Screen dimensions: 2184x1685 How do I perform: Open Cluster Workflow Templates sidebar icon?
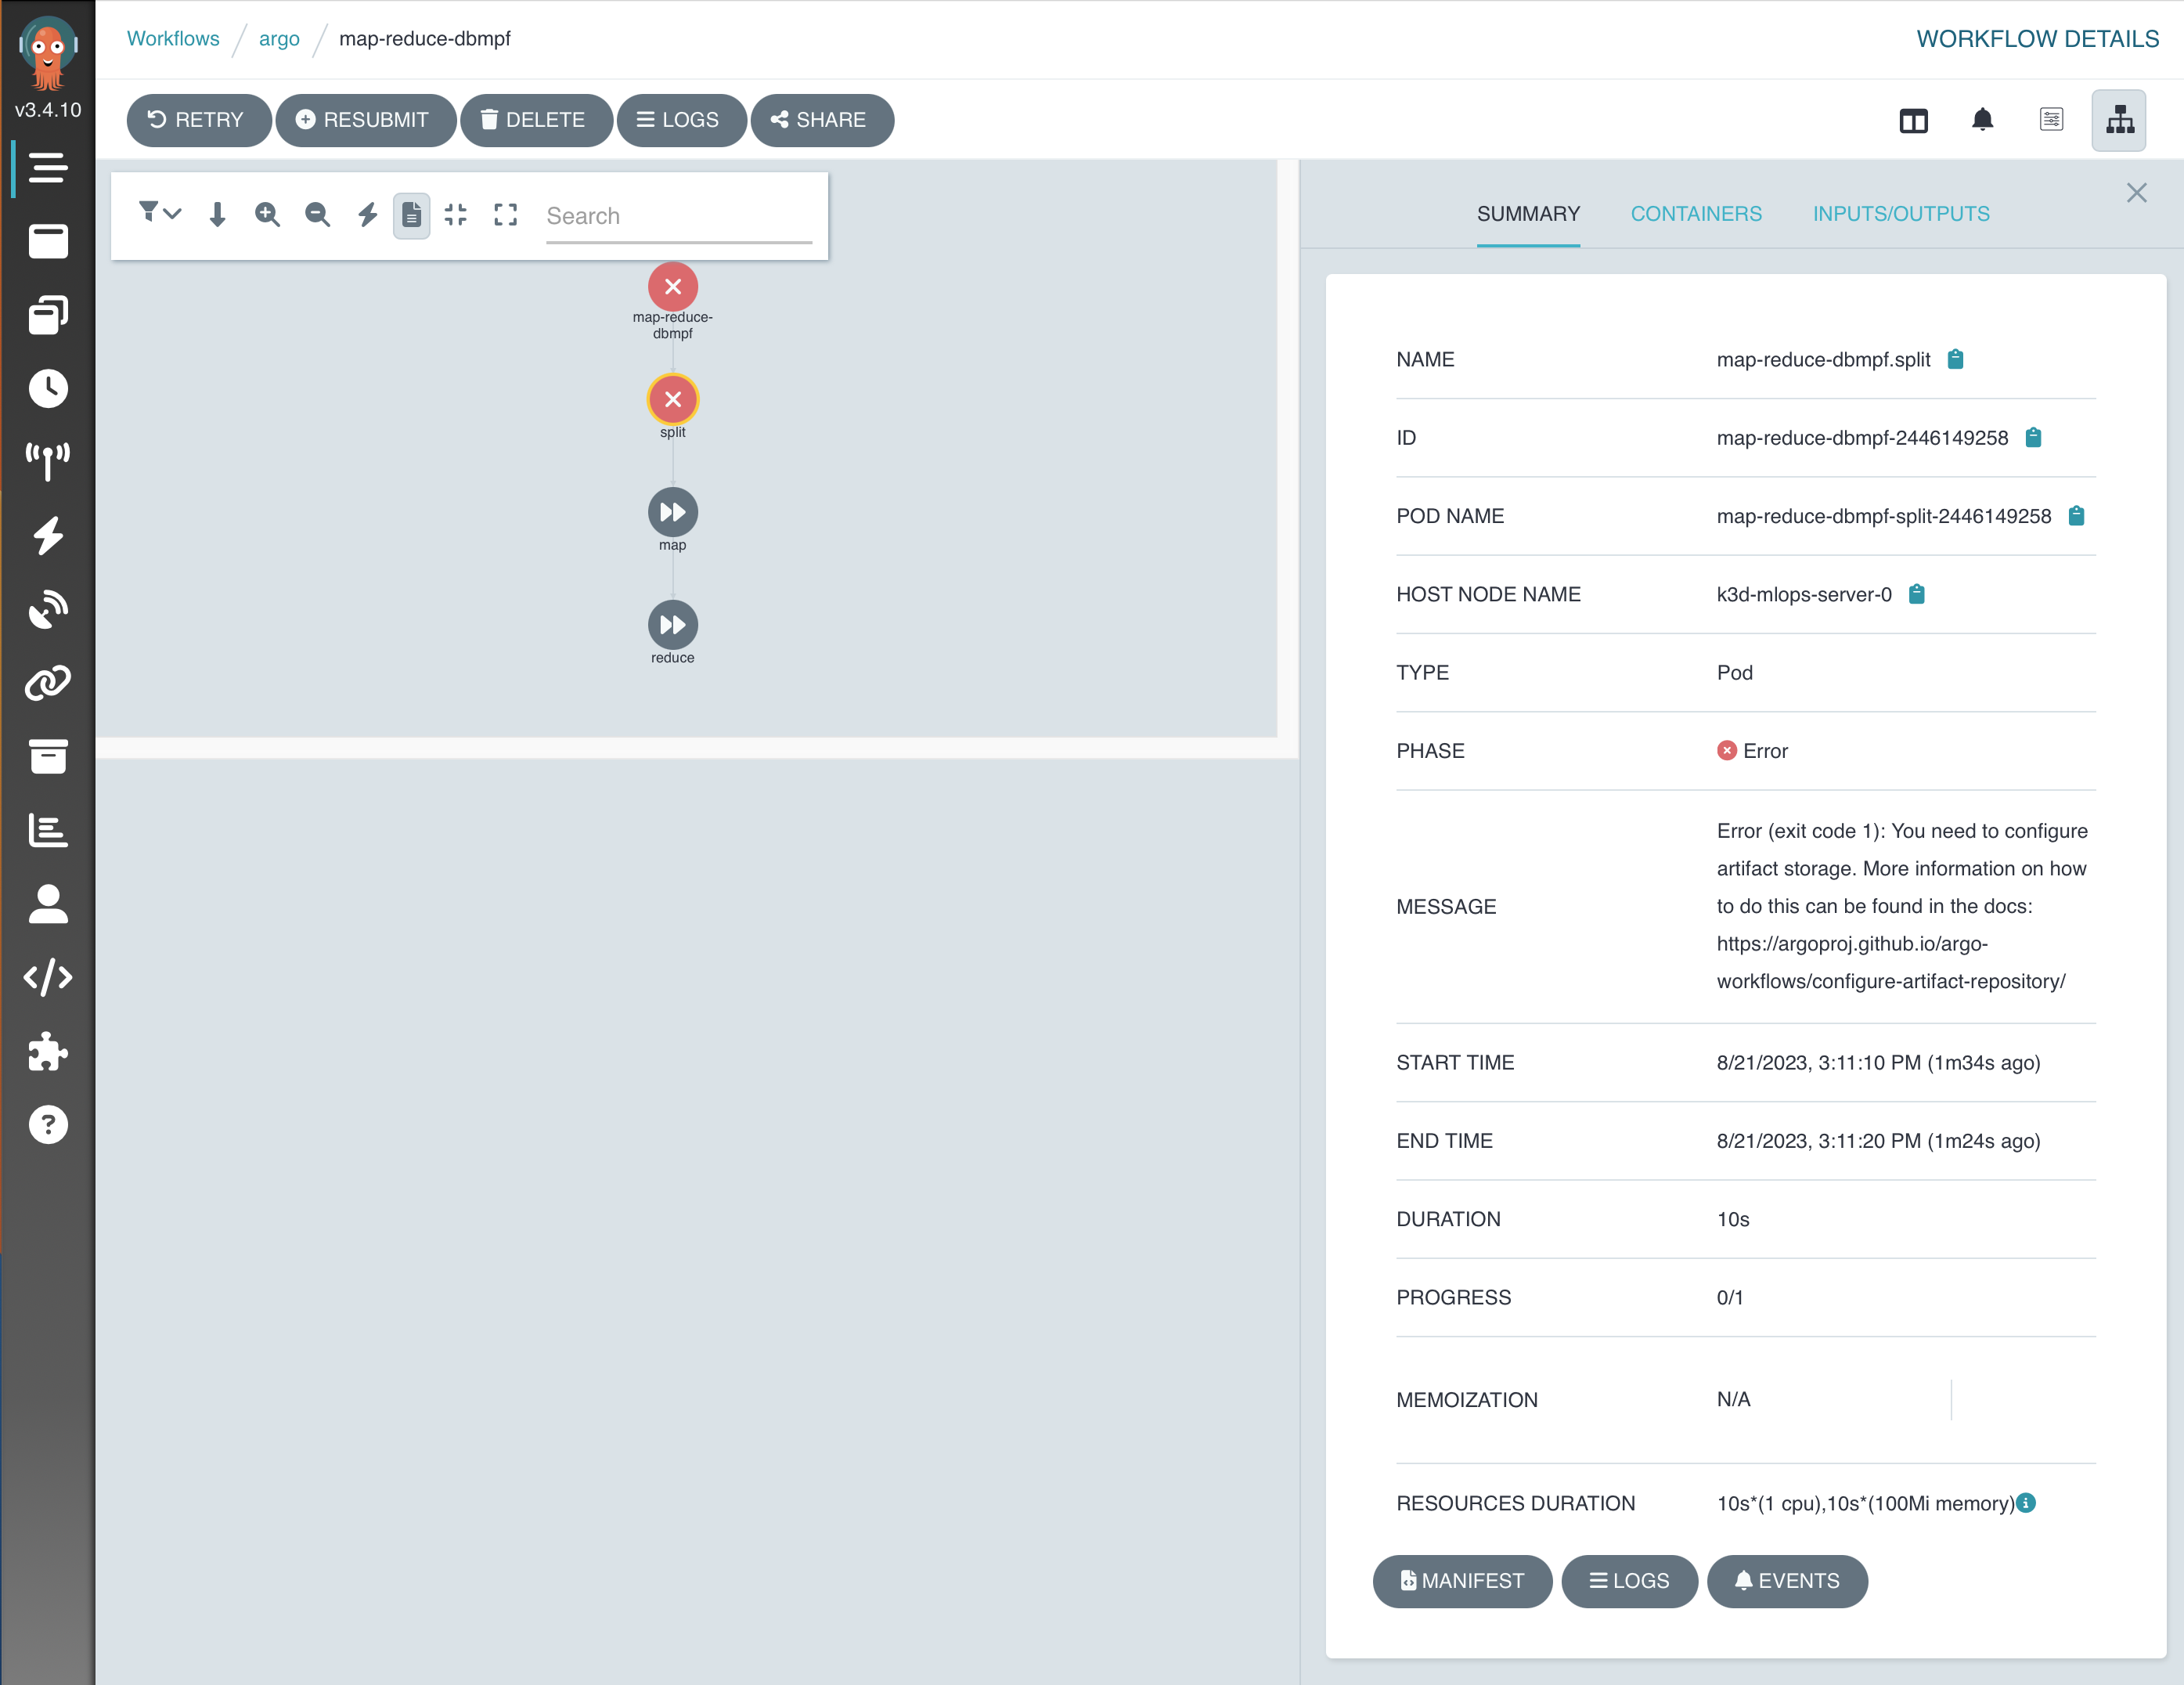click(x=48, y=315)
